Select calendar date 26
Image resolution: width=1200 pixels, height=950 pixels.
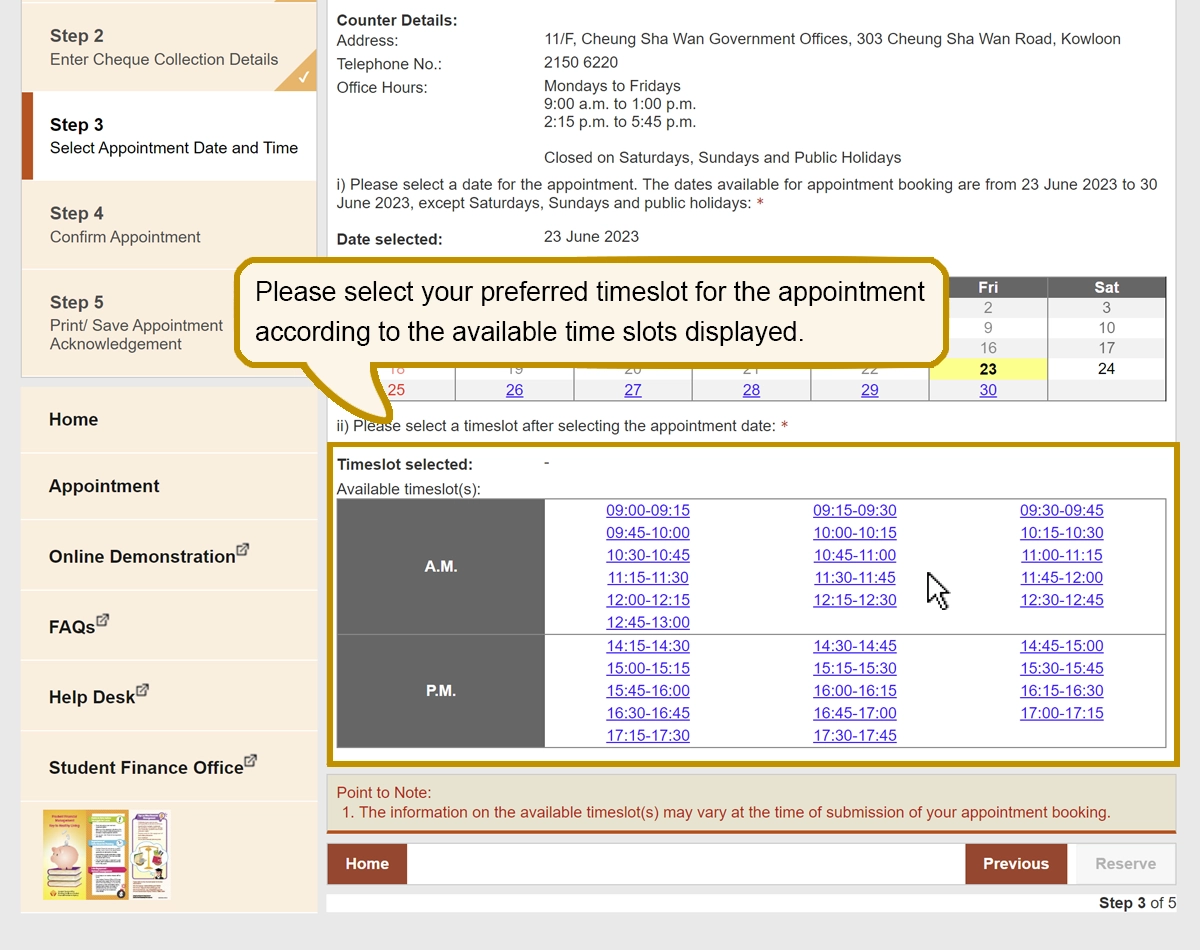click(514, 390)
